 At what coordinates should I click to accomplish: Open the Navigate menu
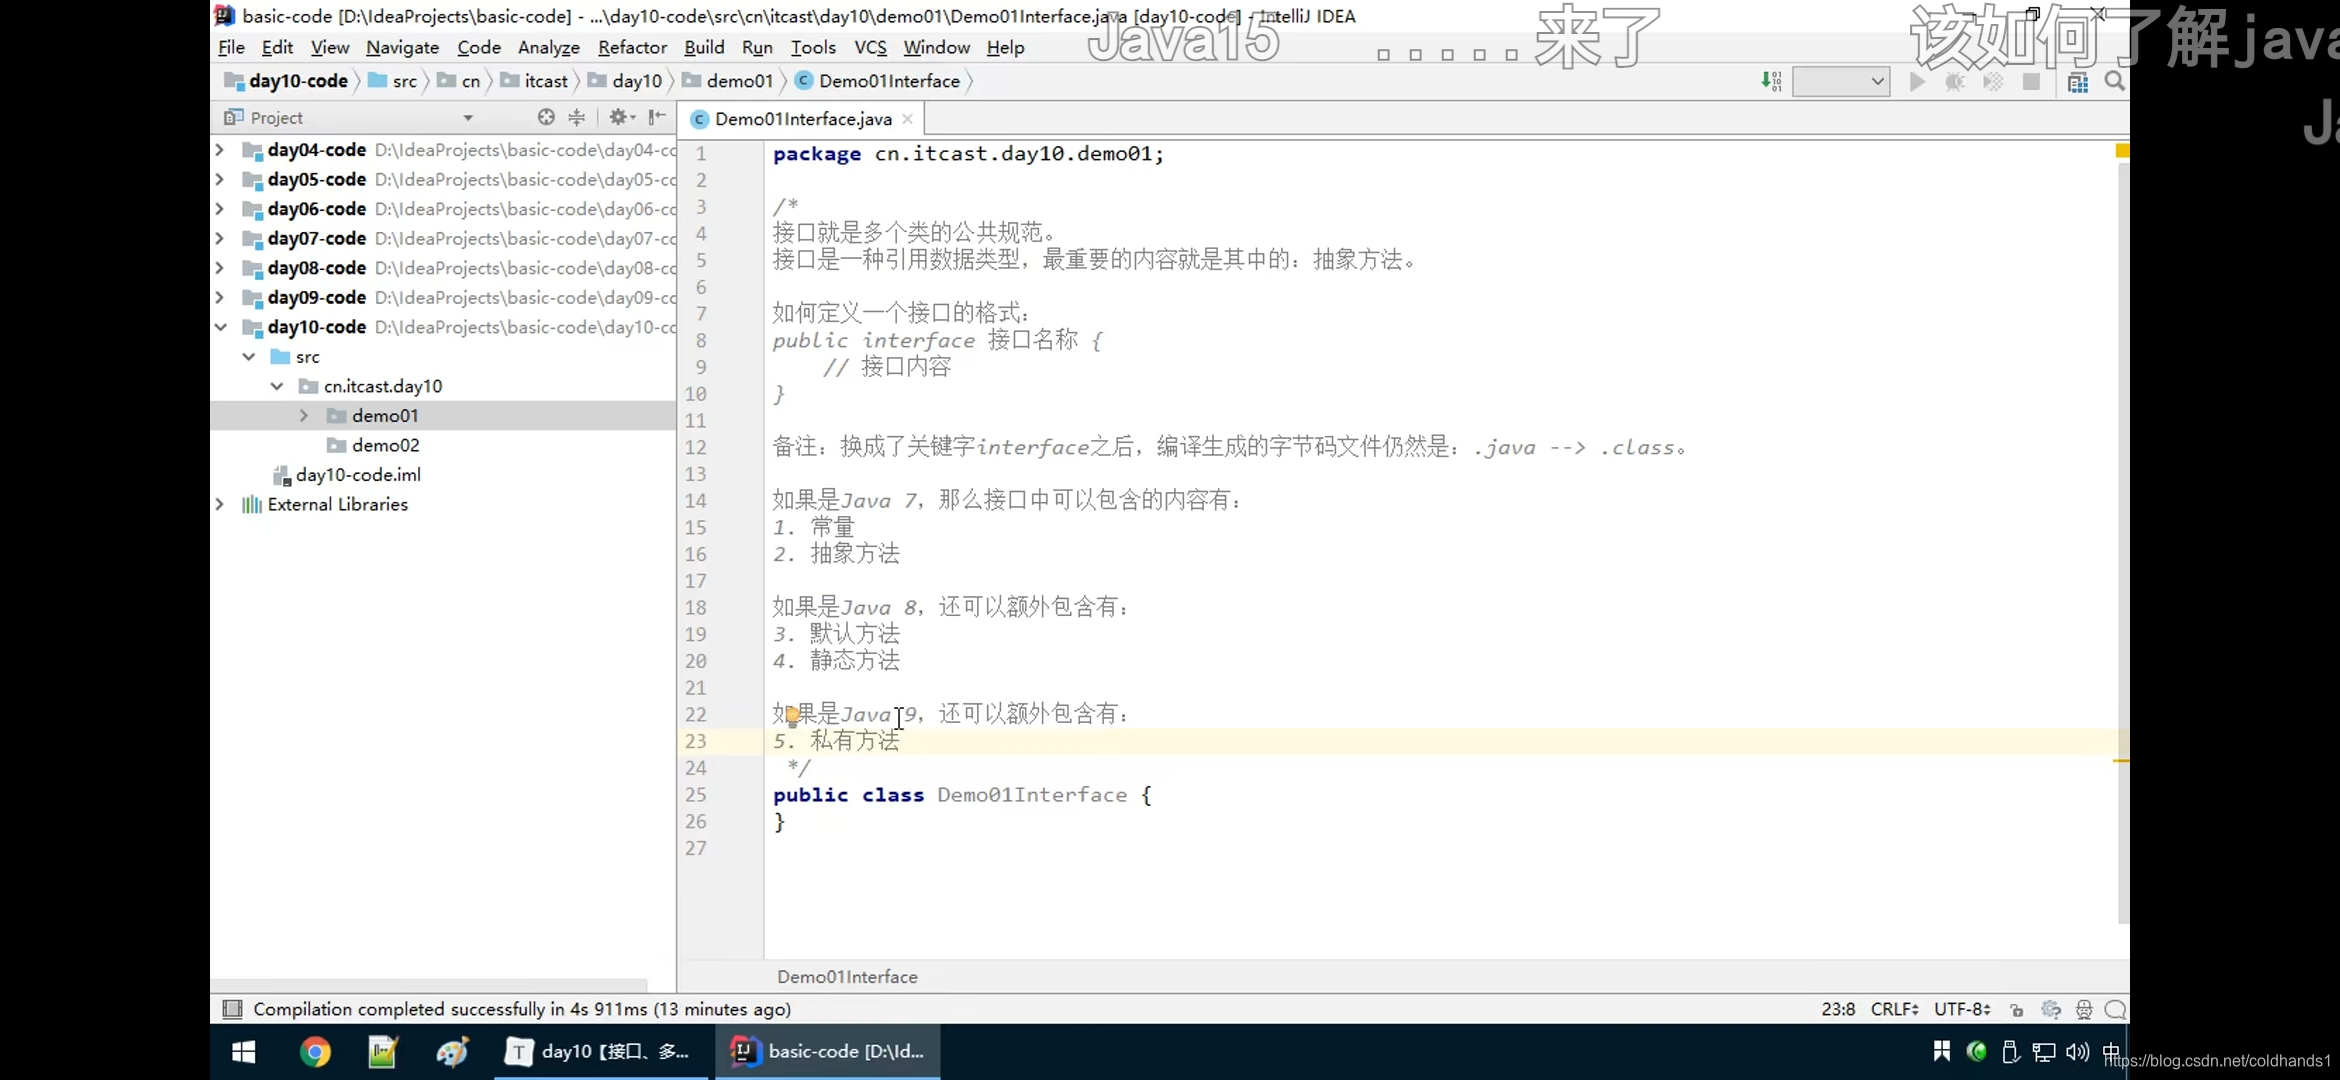[x=402, y=47]
